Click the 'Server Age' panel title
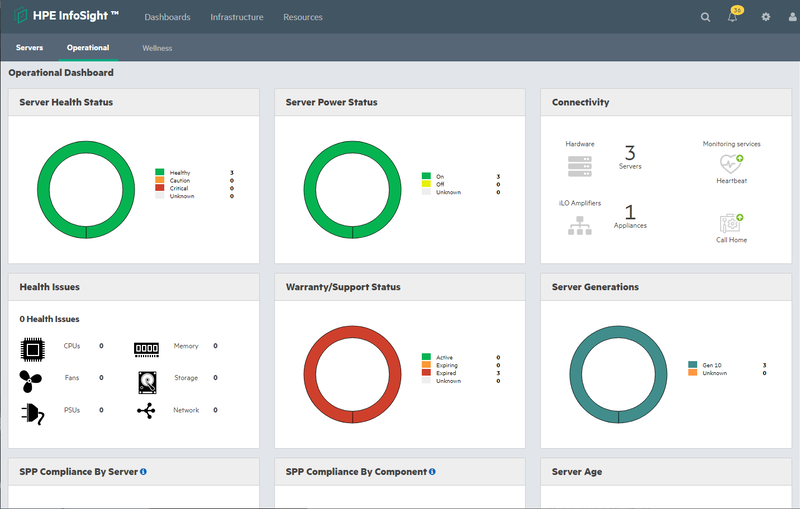The image size is (800, 509). (x=577, y=472)
